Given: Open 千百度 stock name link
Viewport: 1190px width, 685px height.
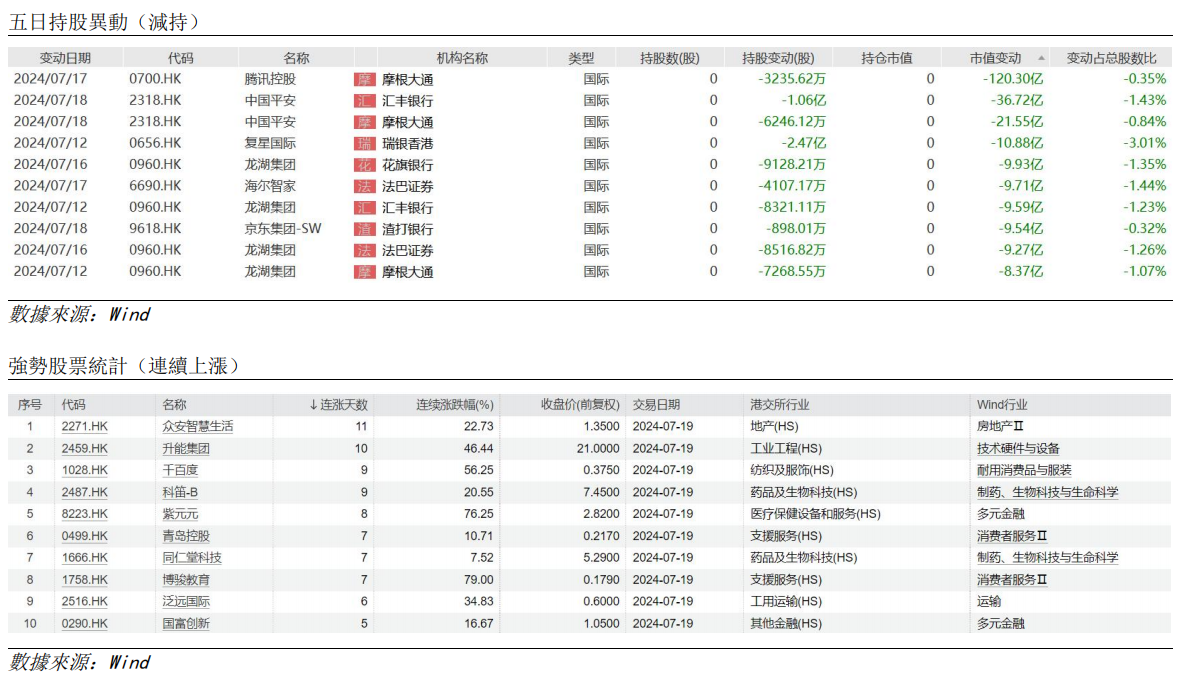Looking at the screenshot, I should pos(180,470).
